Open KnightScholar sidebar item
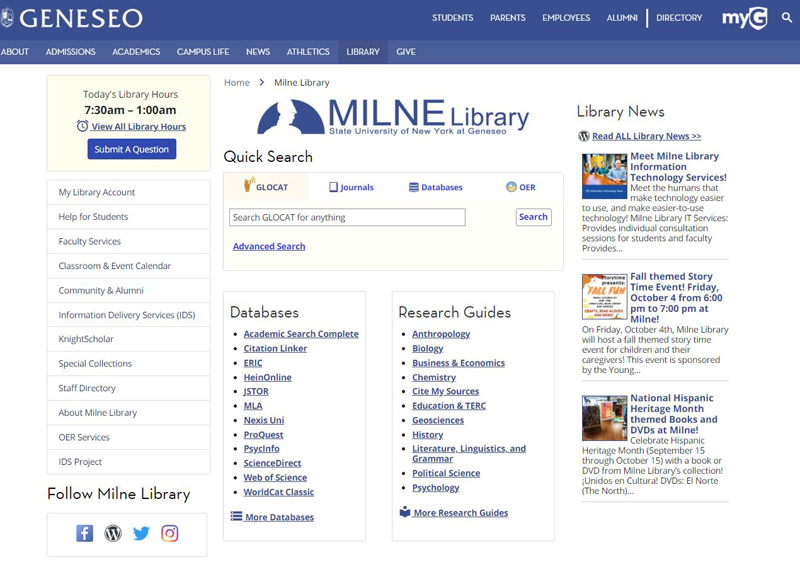Image resolution: width=800 pixels, height=567 pixels. (129, 339)
